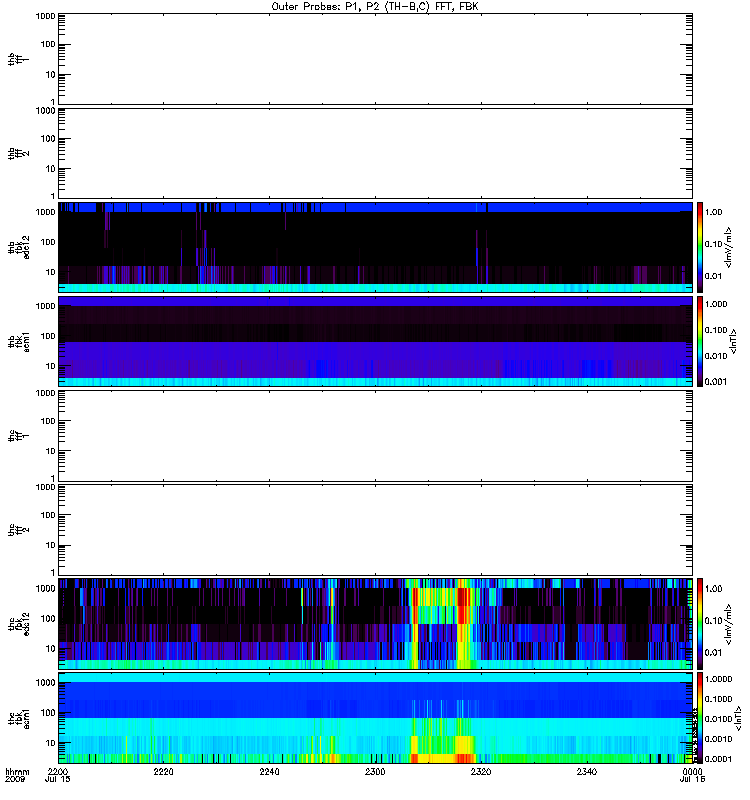Click the thb fff 1 panel axis label
The width and height of the screenshot is (750, 800).
coord(18,59)
